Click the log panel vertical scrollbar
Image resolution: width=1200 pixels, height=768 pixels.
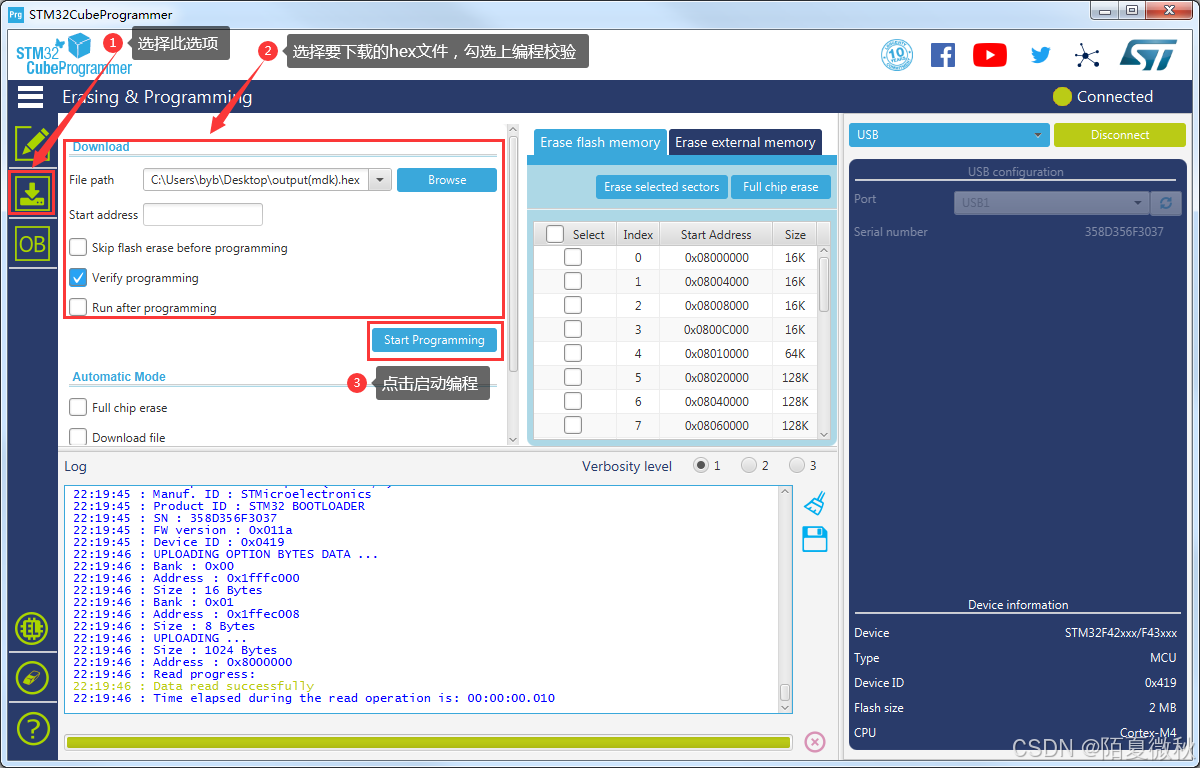coord(785,599)
